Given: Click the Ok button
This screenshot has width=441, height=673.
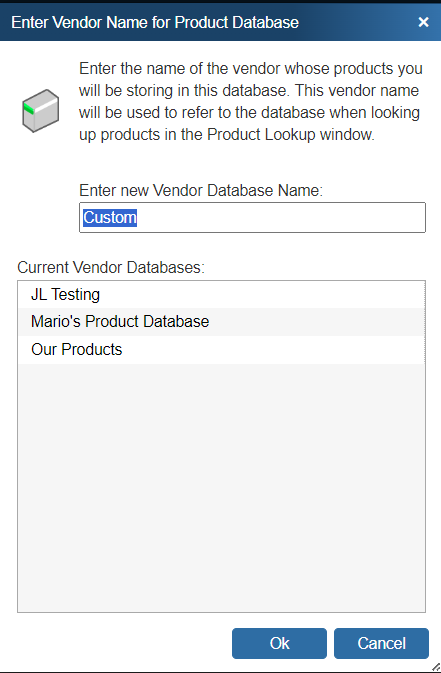Looking at the screenshot, I should tap(279, 643).
